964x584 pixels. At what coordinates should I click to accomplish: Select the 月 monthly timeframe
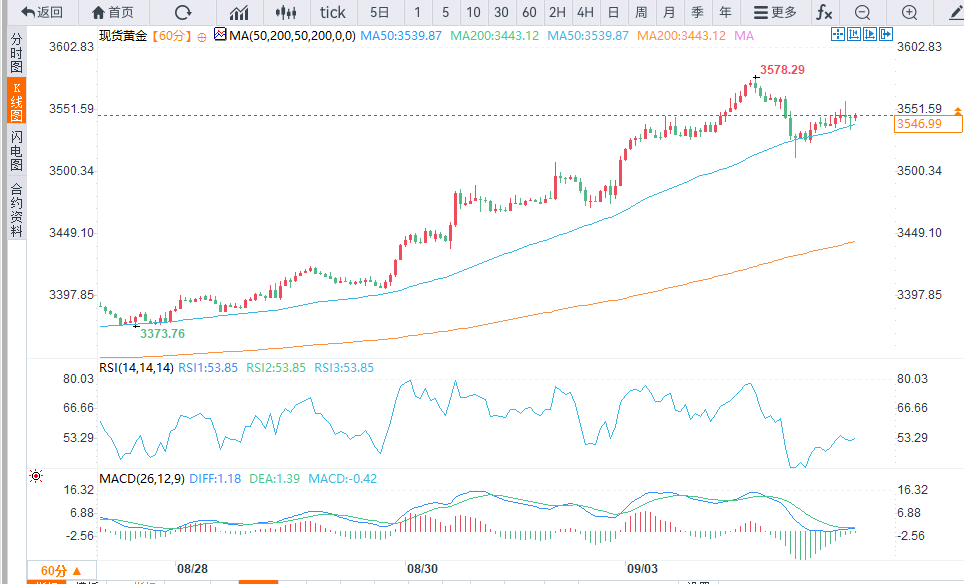[670, 12]
